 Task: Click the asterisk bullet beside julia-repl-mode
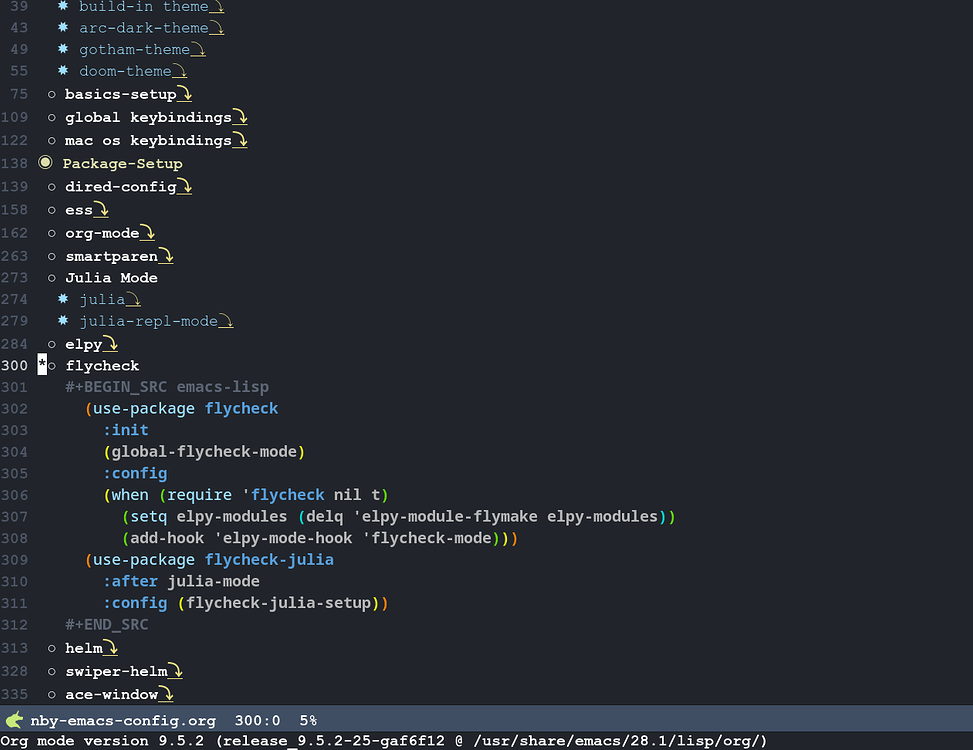click(62, 320)
